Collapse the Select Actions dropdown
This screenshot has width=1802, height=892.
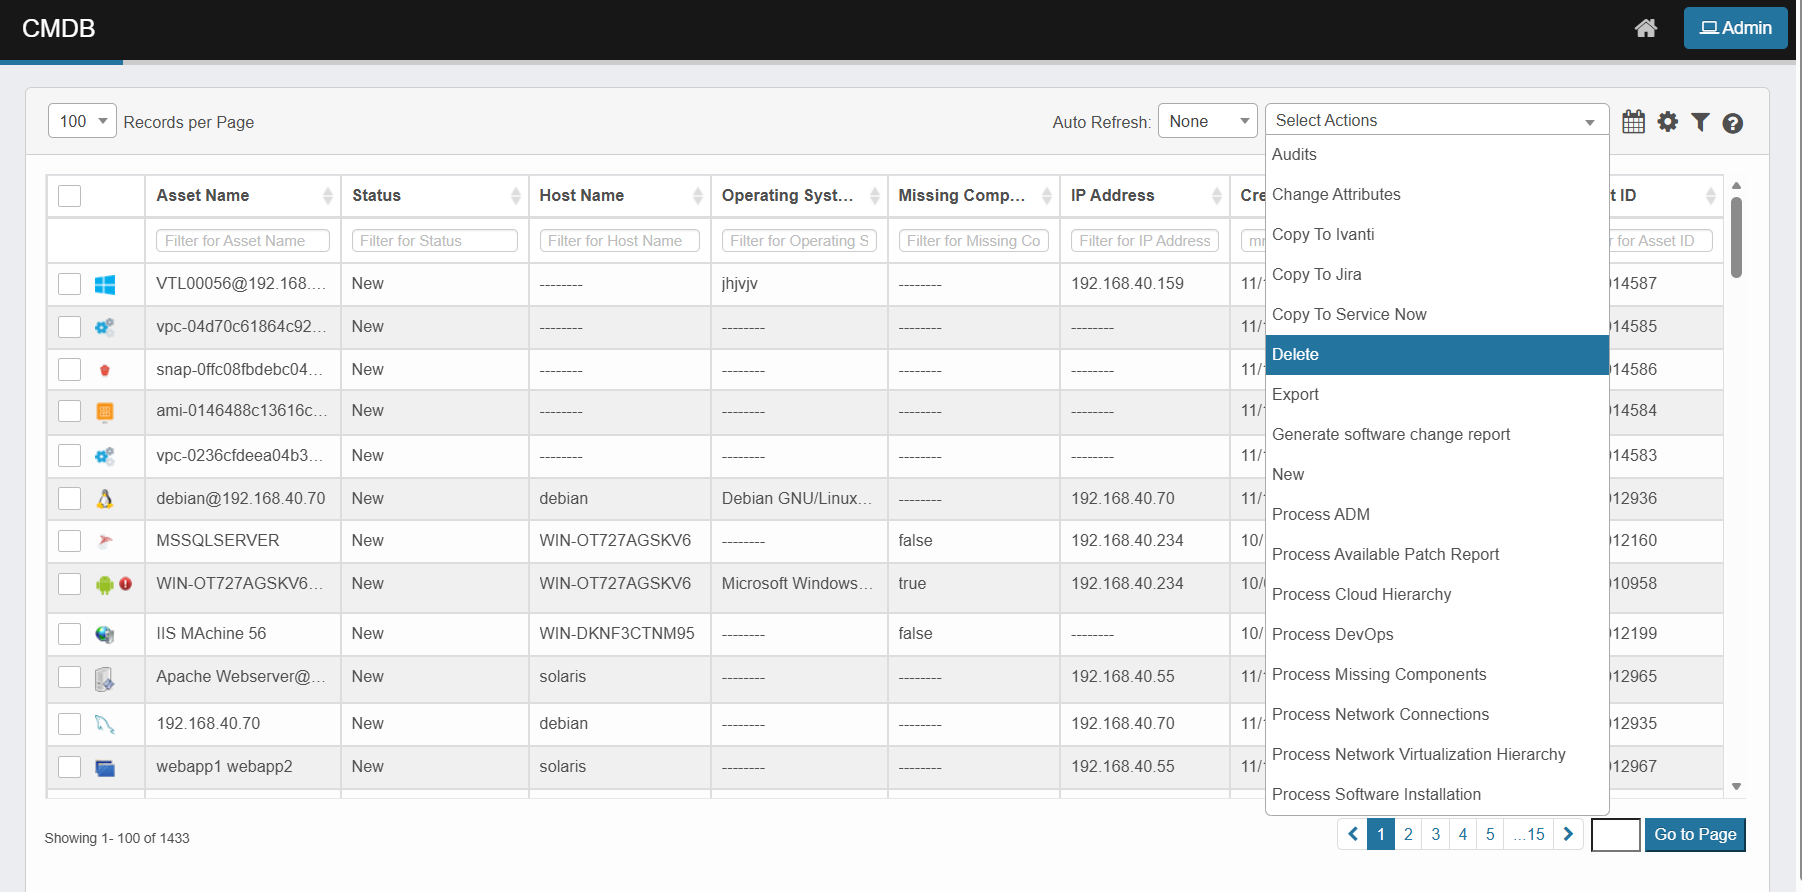pyautogui.click(x=1436, y=120)
